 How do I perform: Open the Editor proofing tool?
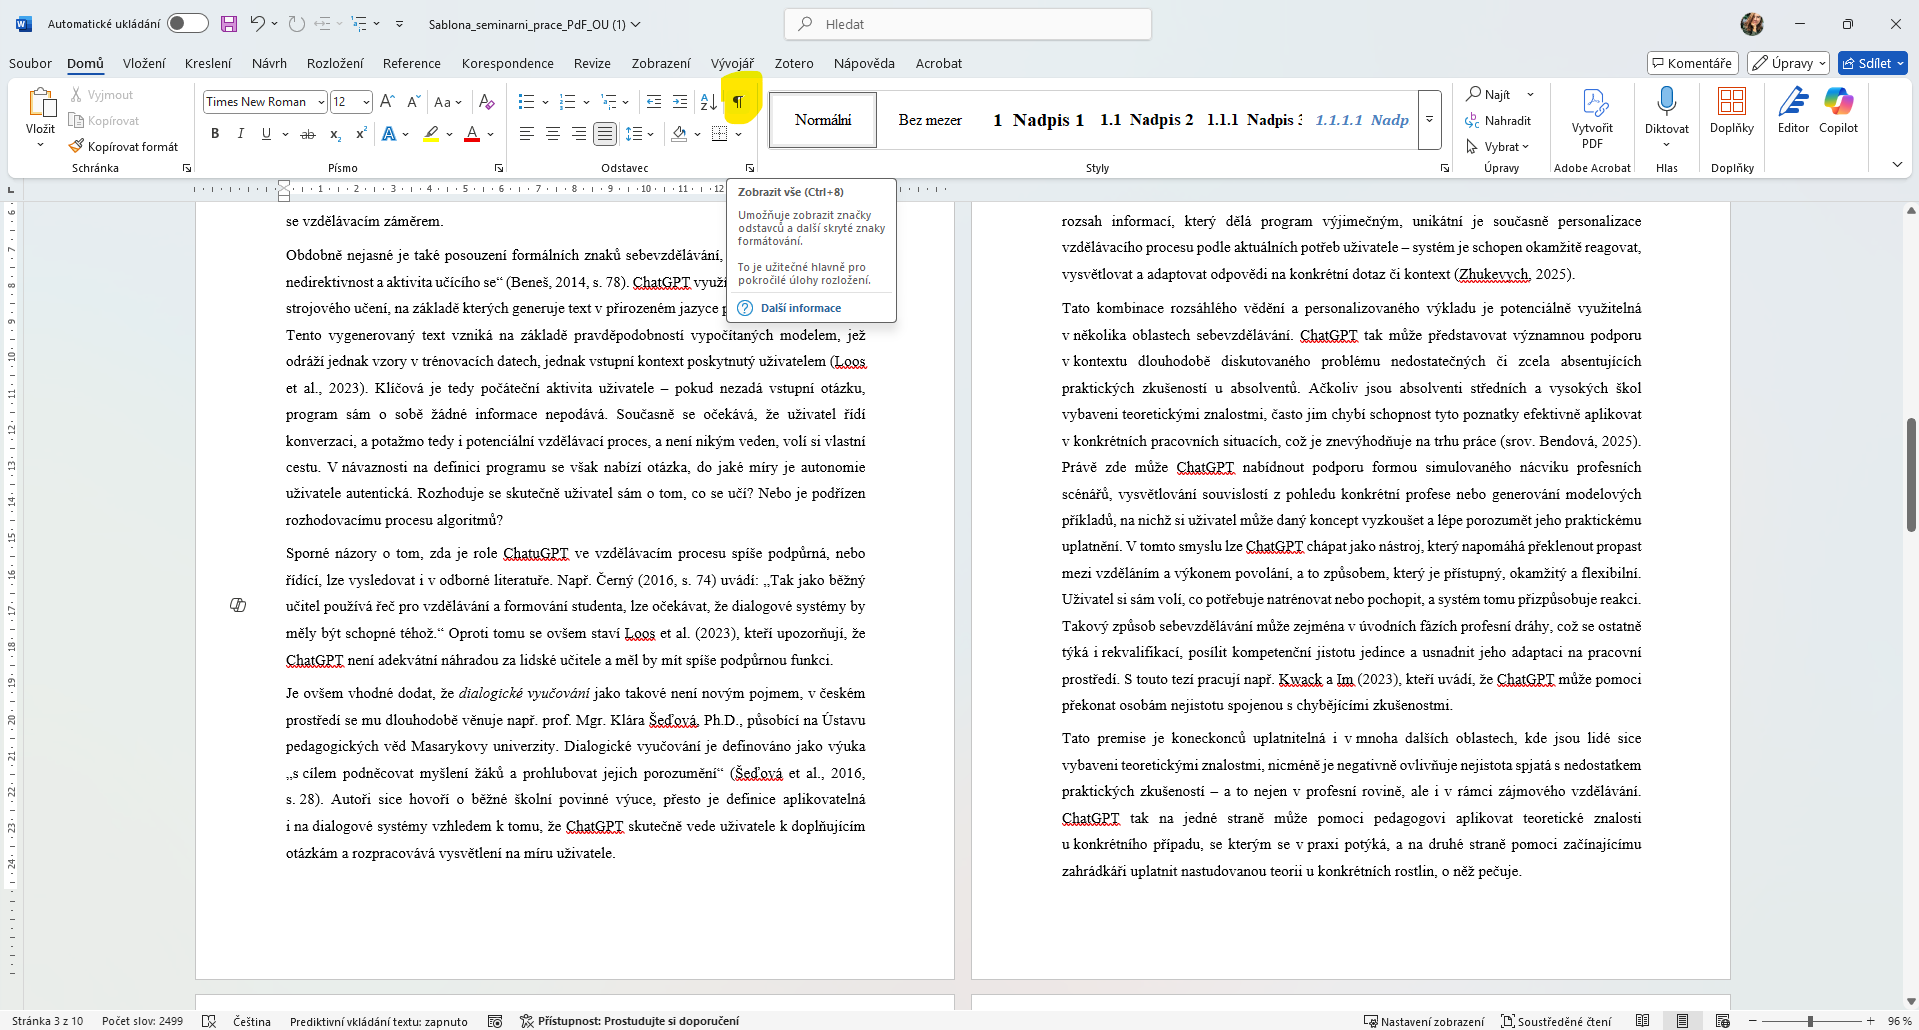click(1793, 102)
